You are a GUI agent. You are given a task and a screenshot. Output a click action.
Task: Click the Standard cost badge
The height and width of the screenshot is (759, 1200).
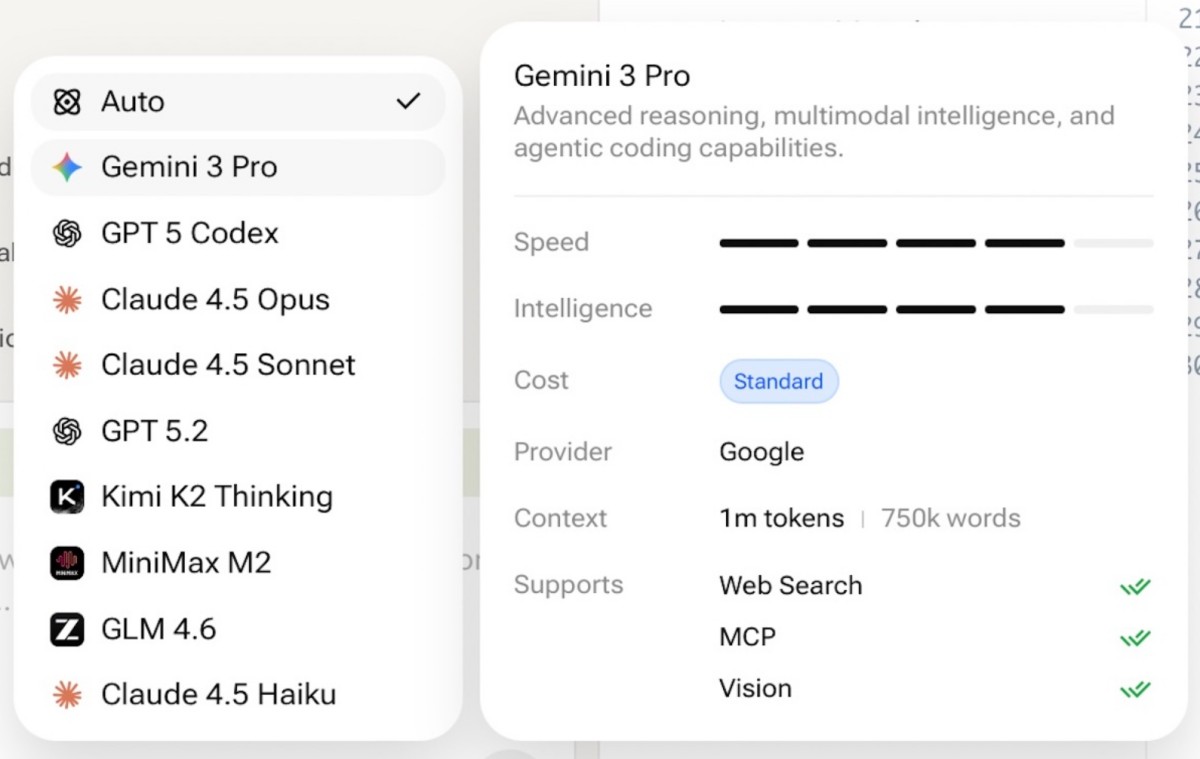(778, 381)
